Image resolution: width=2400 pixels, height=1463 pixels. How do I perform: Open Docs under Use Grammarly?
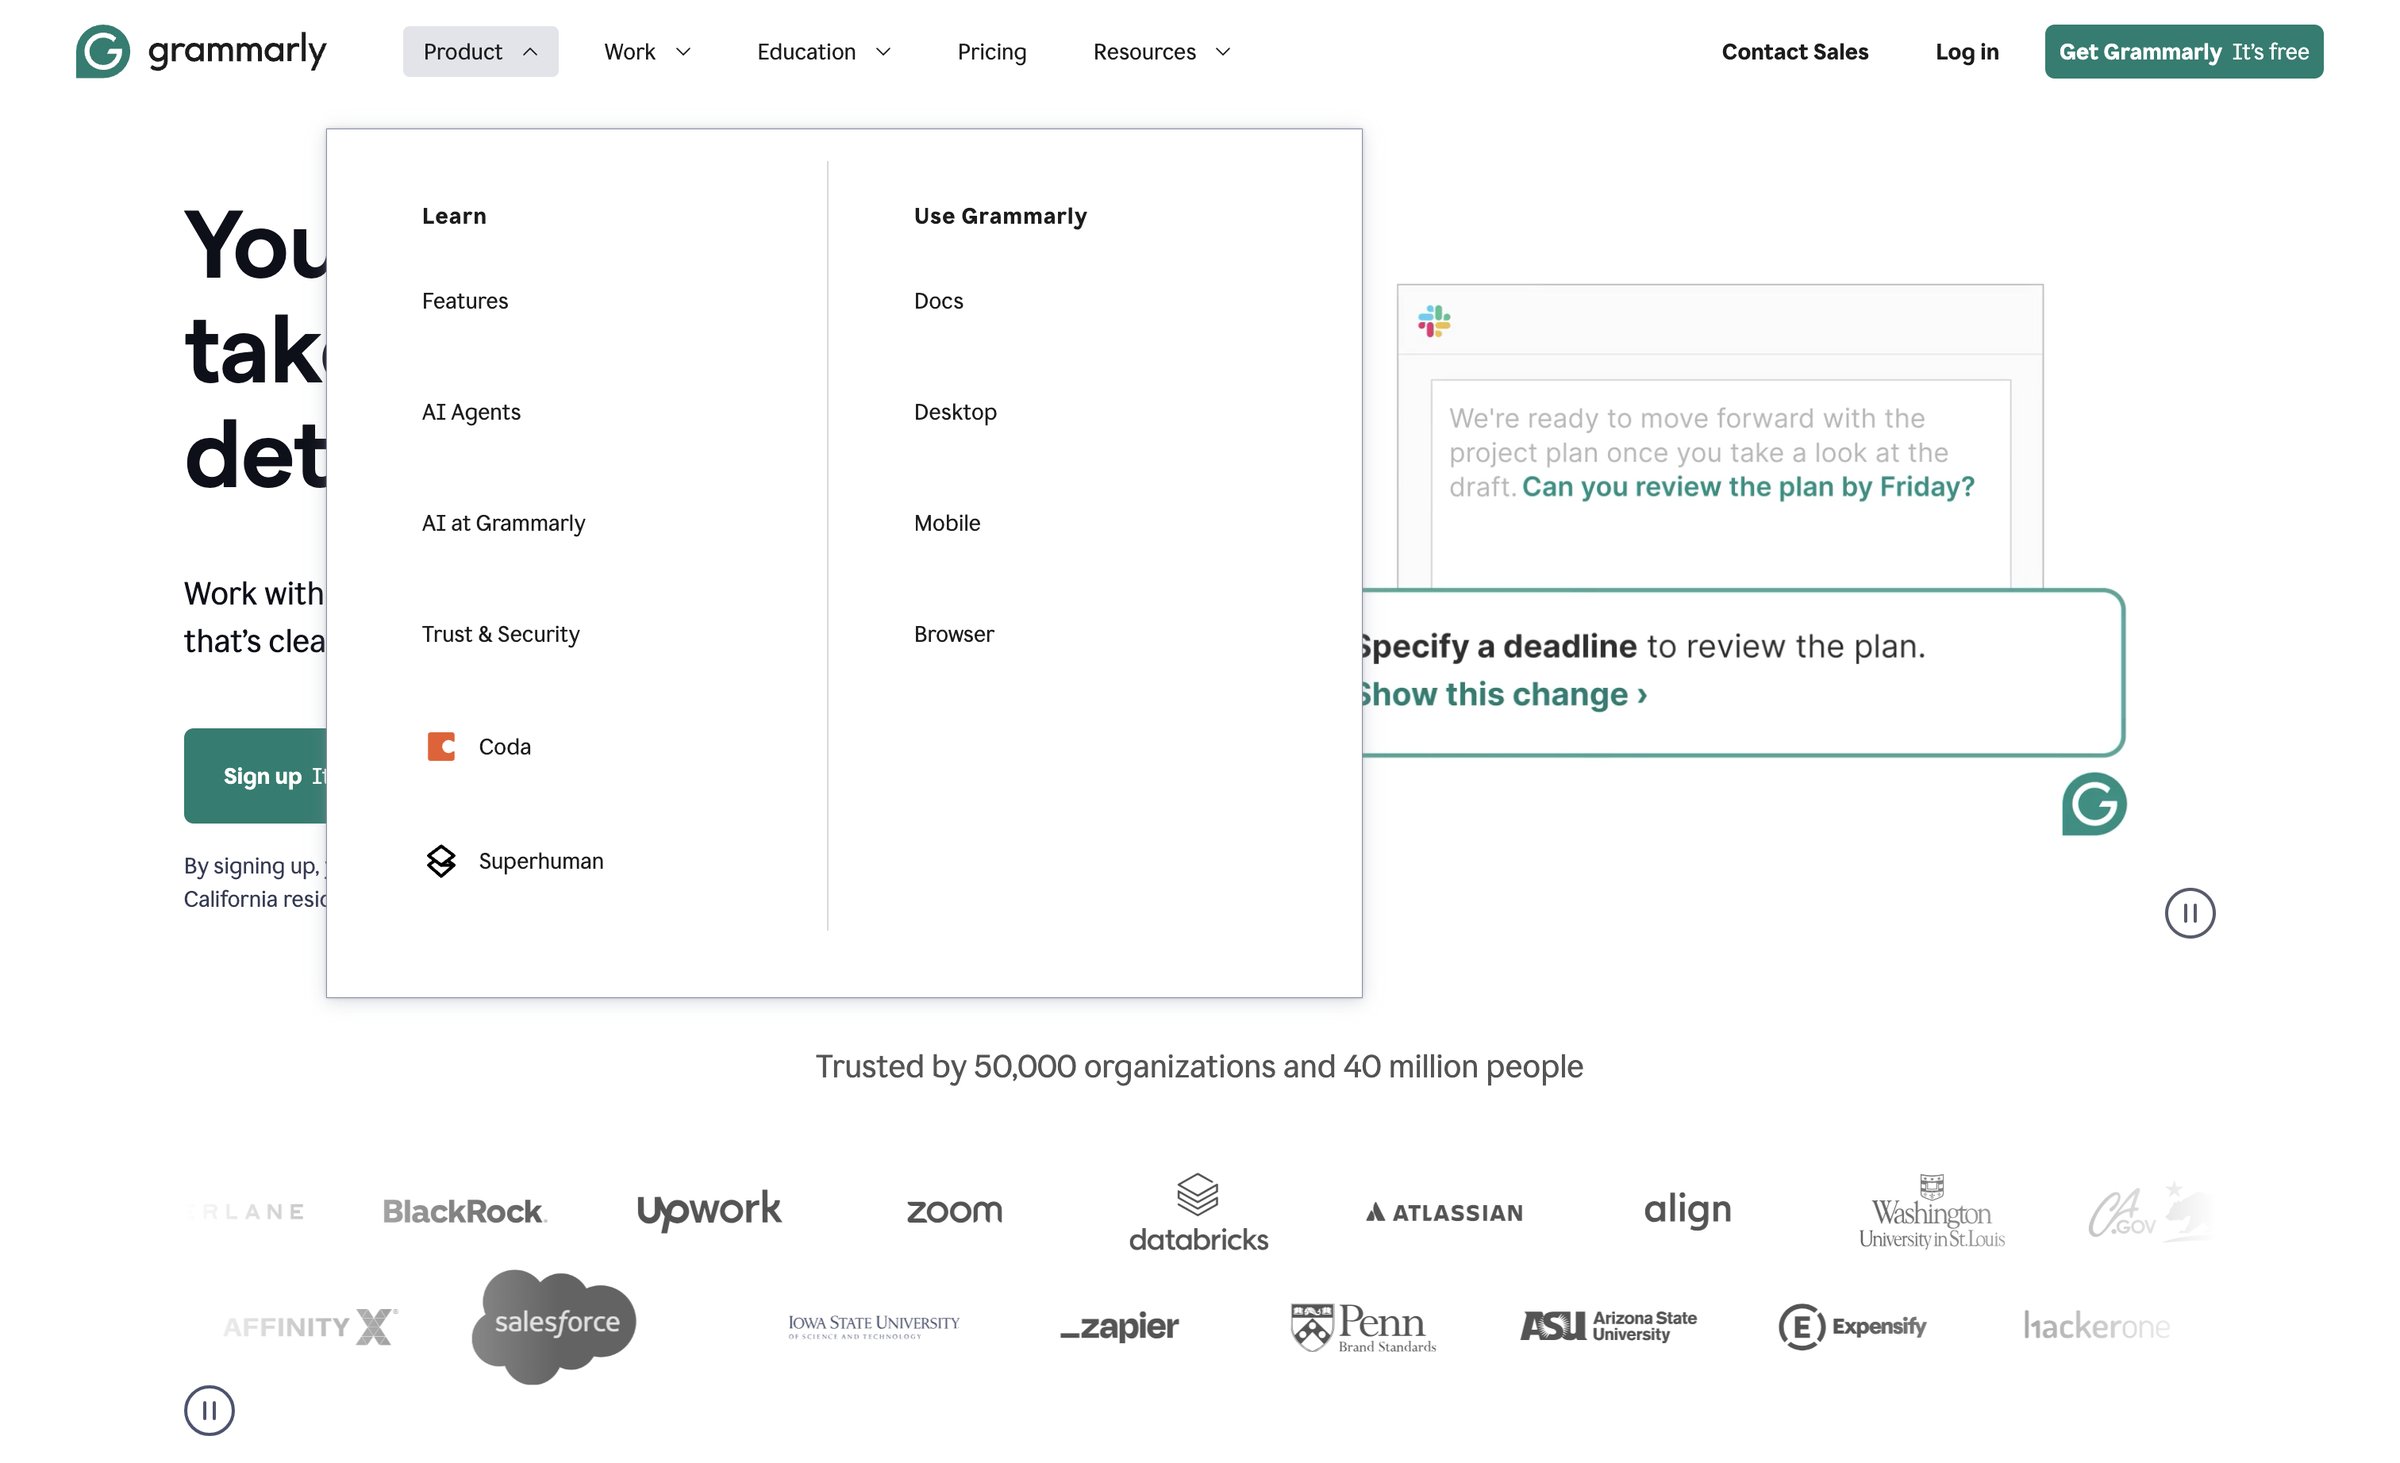point(938,301)
